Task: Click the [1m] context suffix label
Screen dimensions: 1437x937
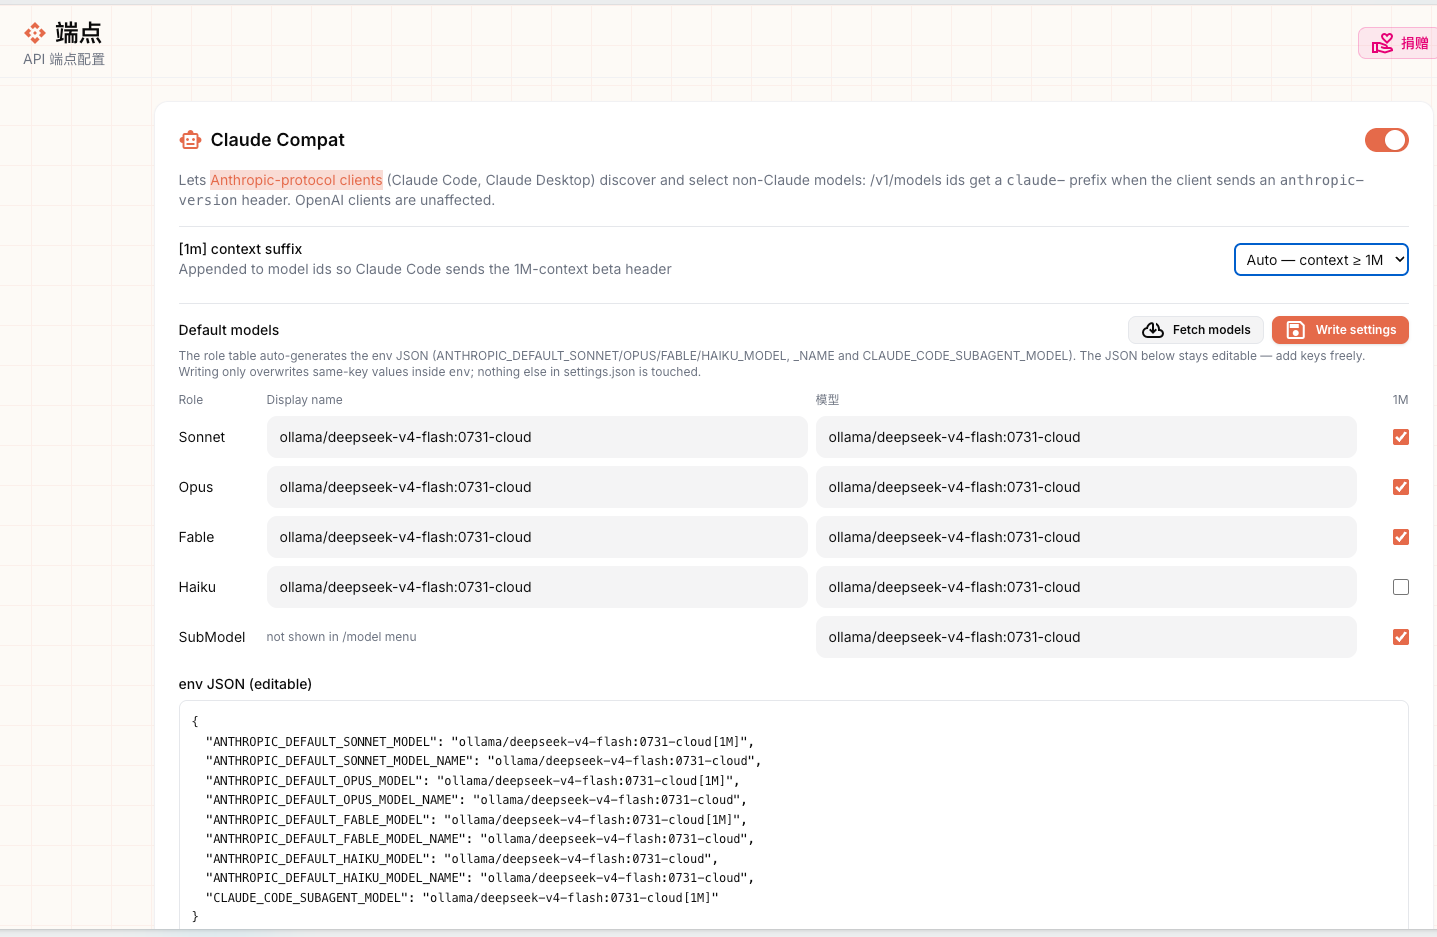Action: tap(240, 249)
